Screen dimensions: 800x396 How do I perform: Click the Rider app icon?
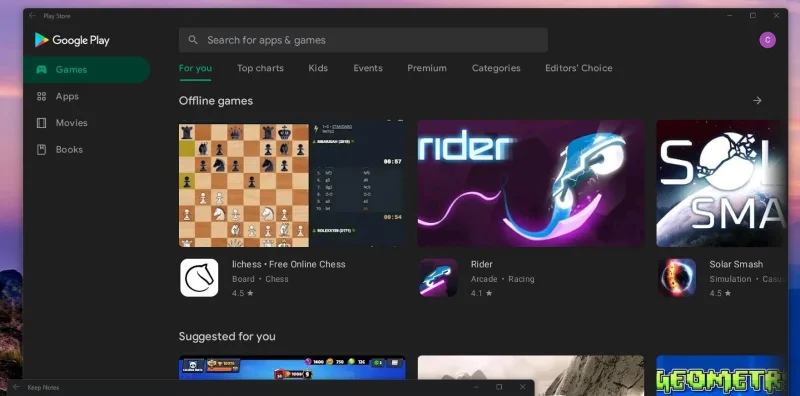pyautogui.click(x=438, y=278)
